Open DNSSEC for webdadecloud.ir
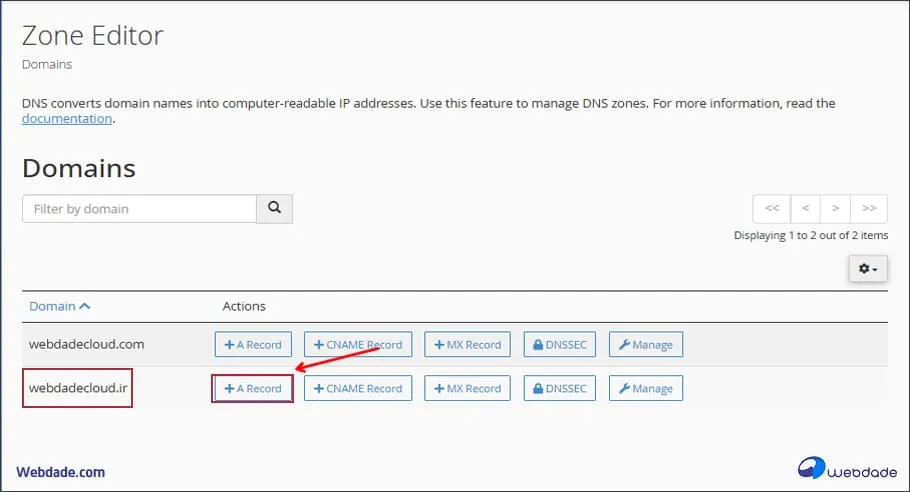Screen dimensions: 910x492 click(560, 388)
